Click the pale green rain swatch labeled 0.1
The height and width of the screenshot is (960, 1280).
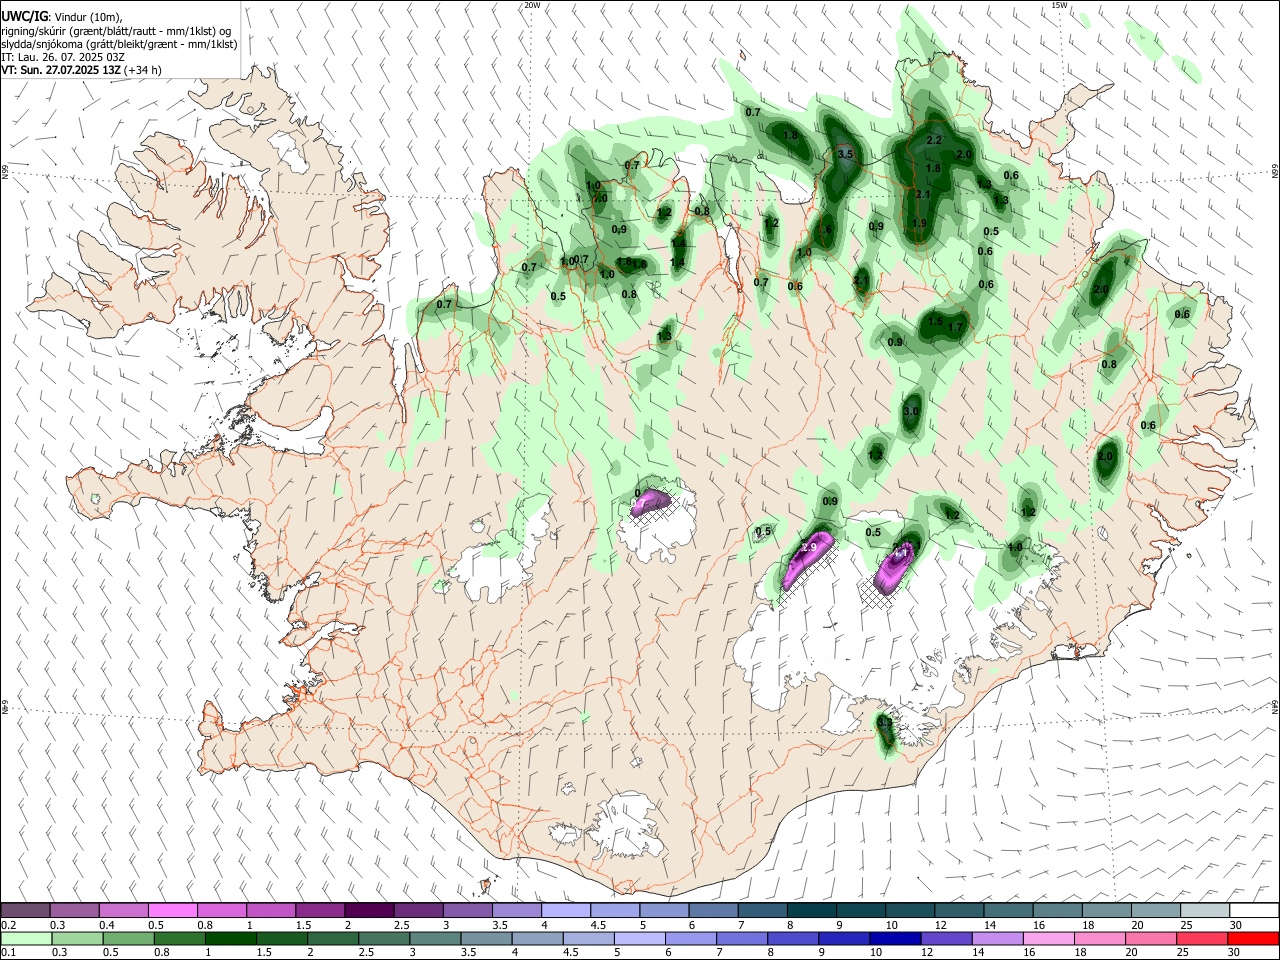[x=26, y=939]
